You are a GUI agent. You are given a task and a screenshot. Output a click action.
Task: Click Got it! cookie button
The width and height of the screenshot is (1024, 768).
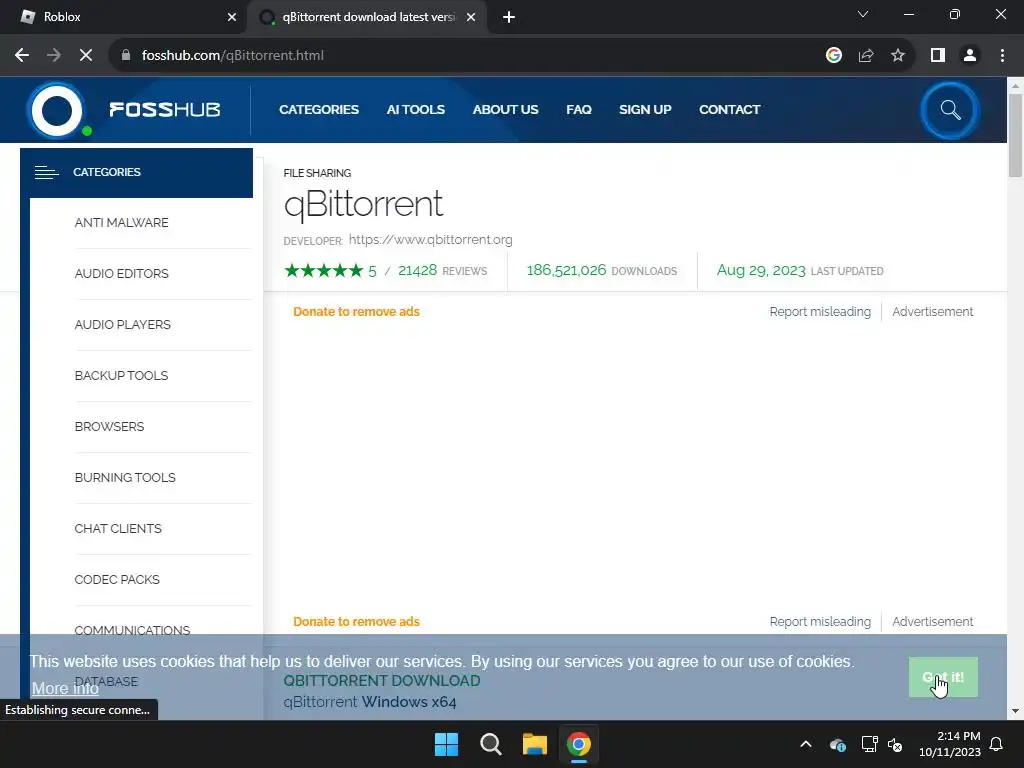(x=943, y=677)
